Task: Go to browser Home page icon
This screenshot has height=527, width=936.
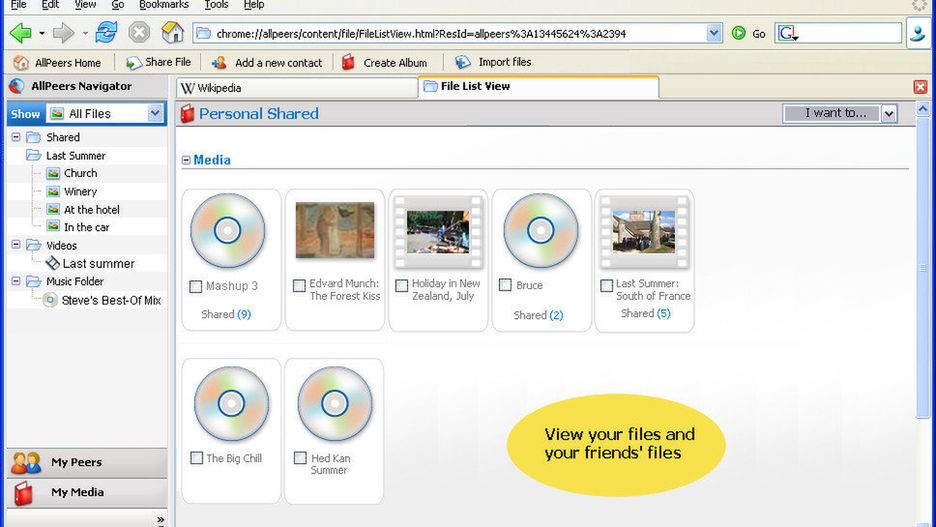Action: [x=173, y=32]
